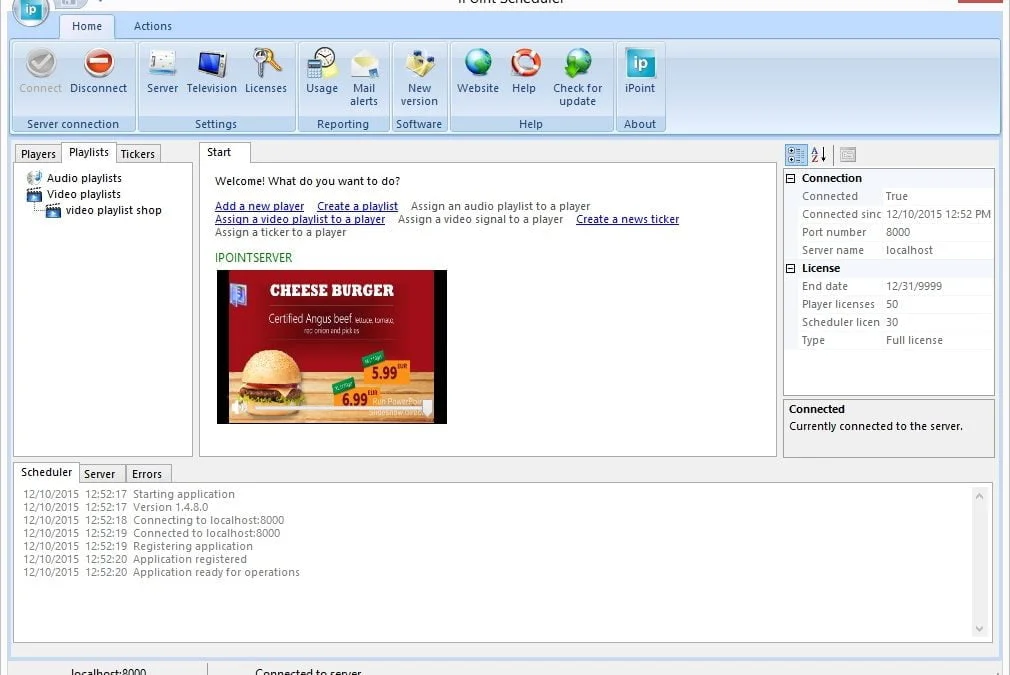
Task: Click Assign a video playlist to a player
Action: [x=300, y=219]
